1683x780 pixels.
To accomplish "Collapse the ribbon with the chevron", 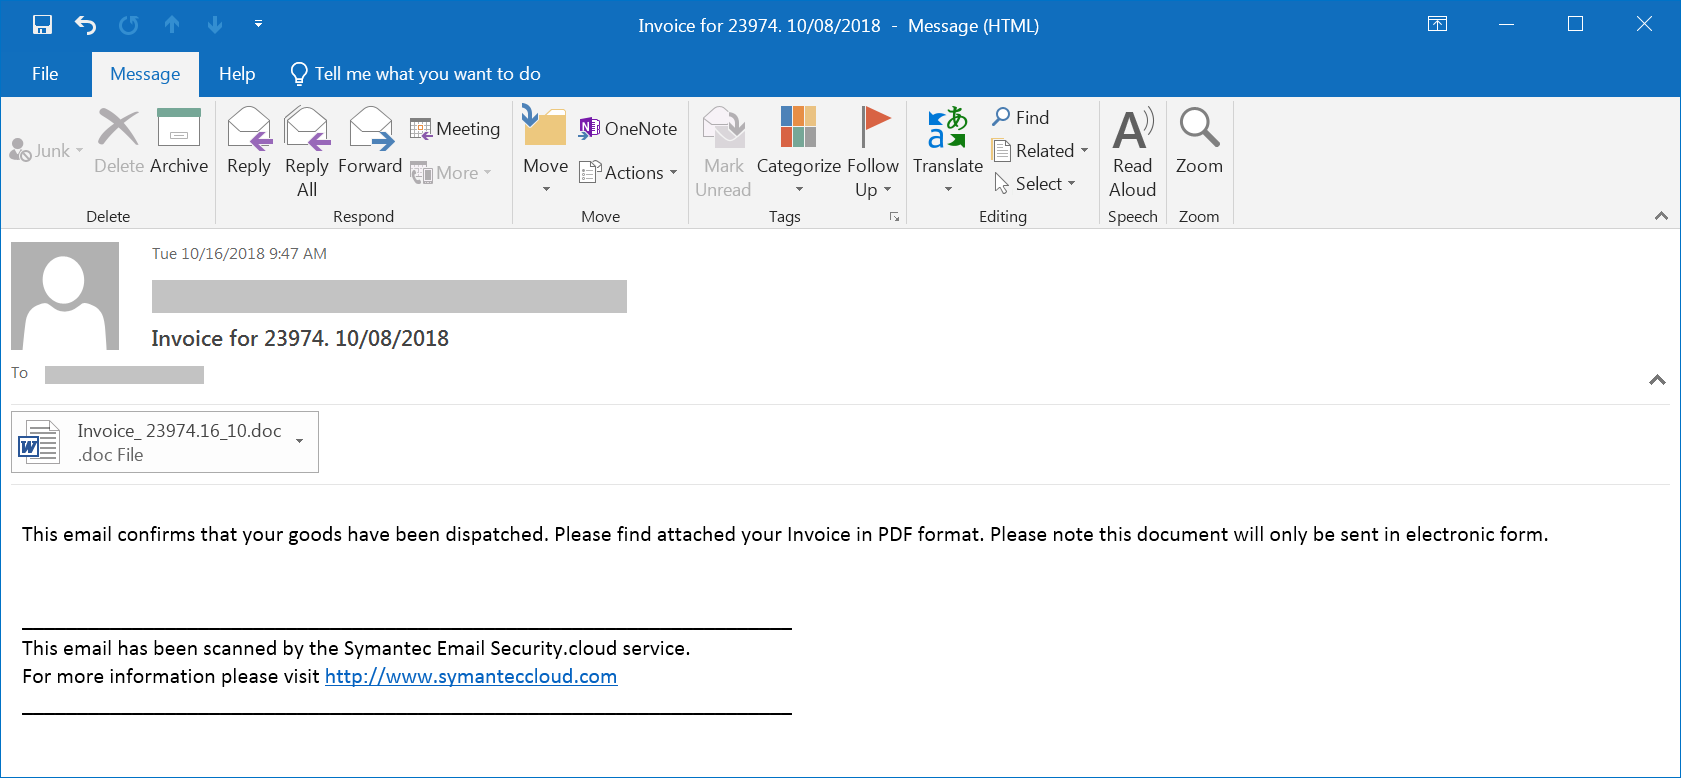I will [x=1661, y=216].
